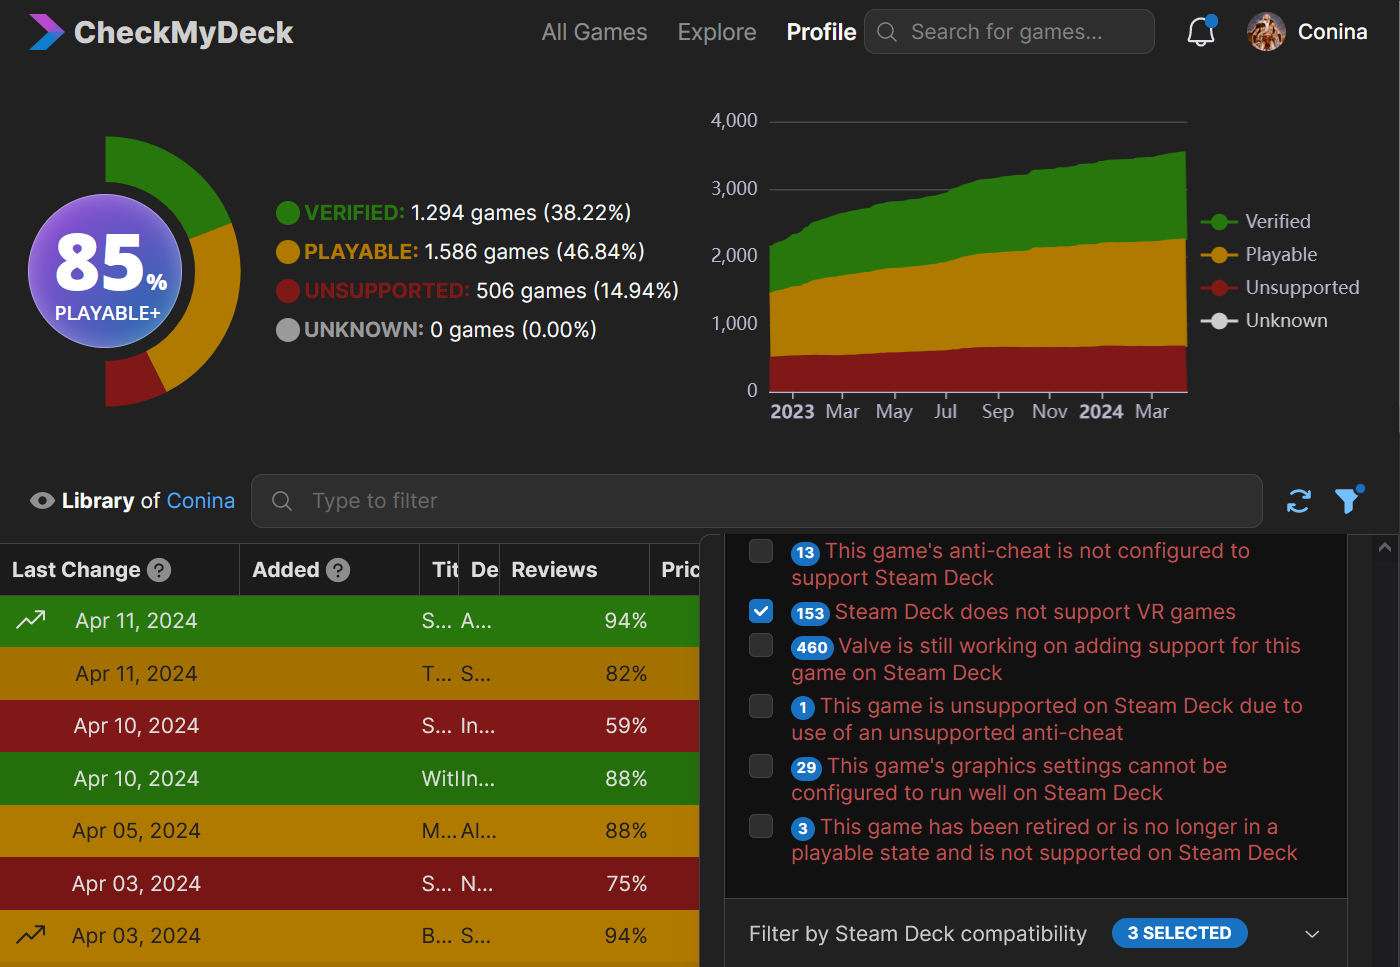The image size is (1400, 967).
Task: Click the 460 count badge
Action: click(x=812, y=647)
